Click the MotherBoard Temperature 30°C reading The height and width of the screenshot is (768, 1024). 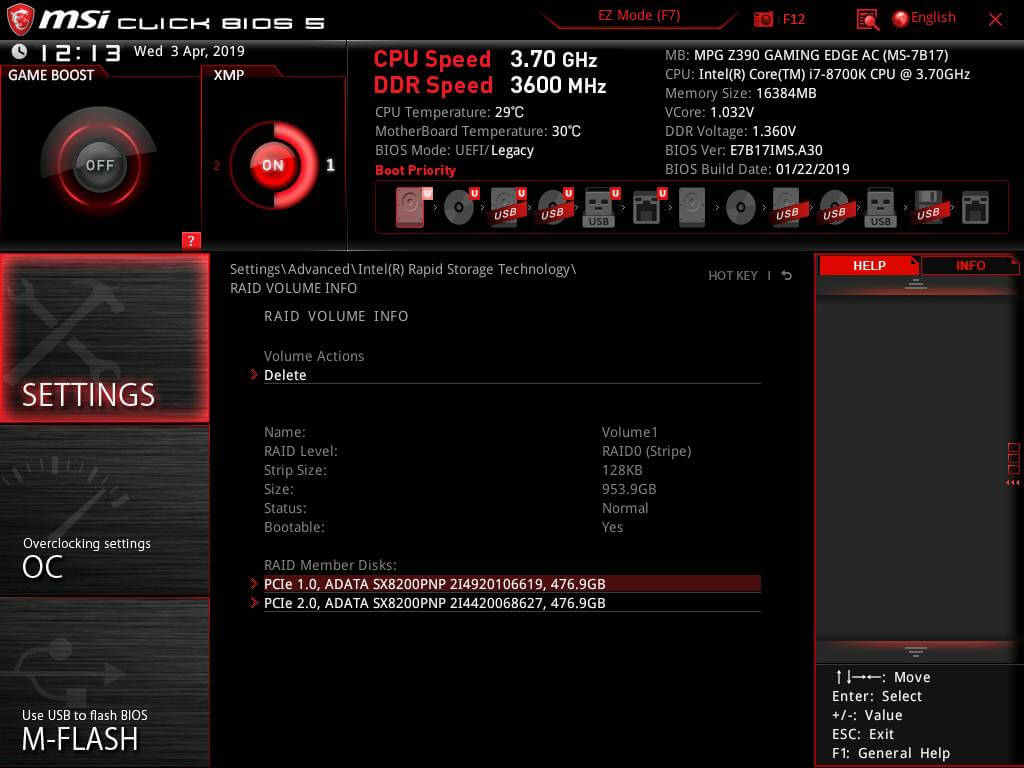[x=478, y=131]
